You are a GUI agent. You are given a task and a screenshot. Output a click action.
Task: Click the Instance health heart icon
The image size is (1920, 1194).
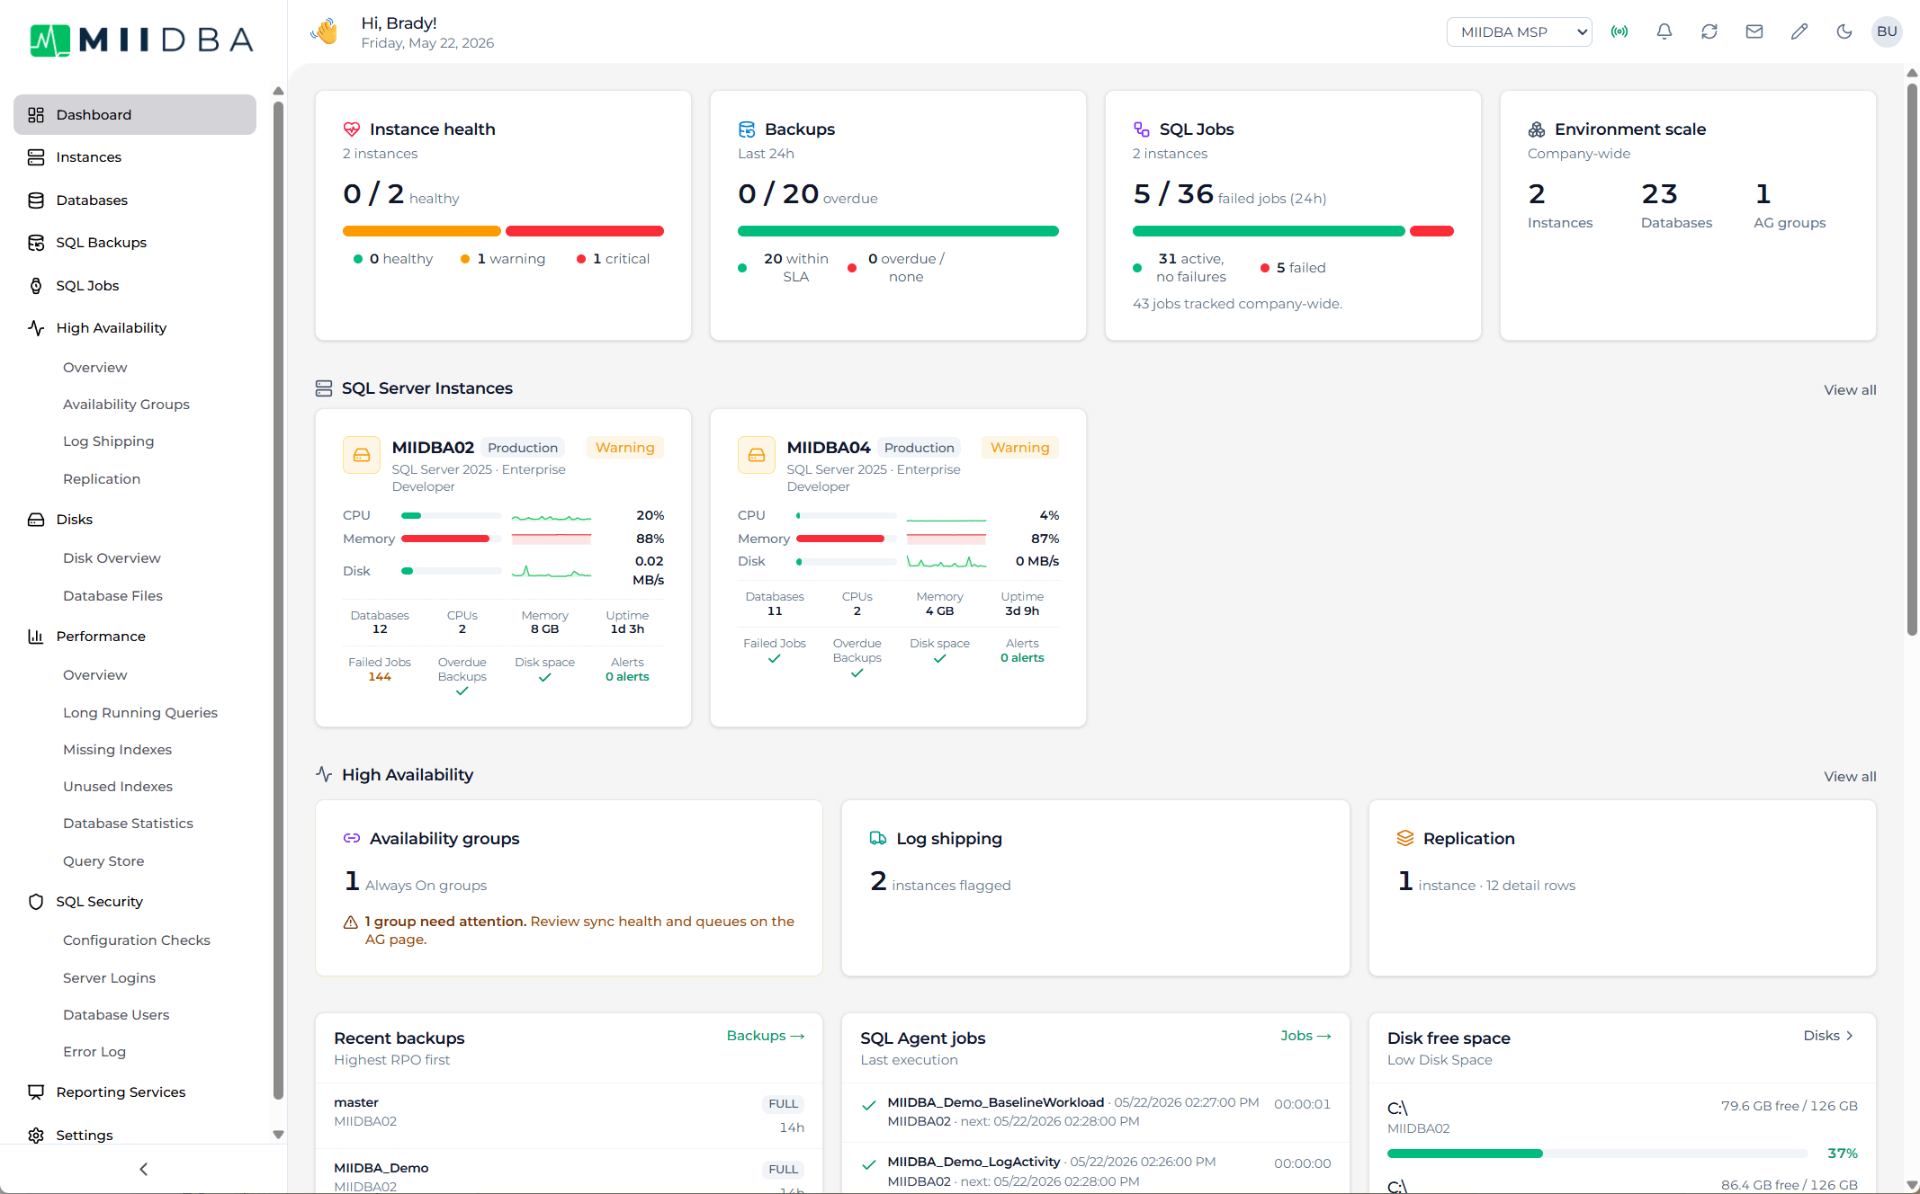[x=351, y=129]
